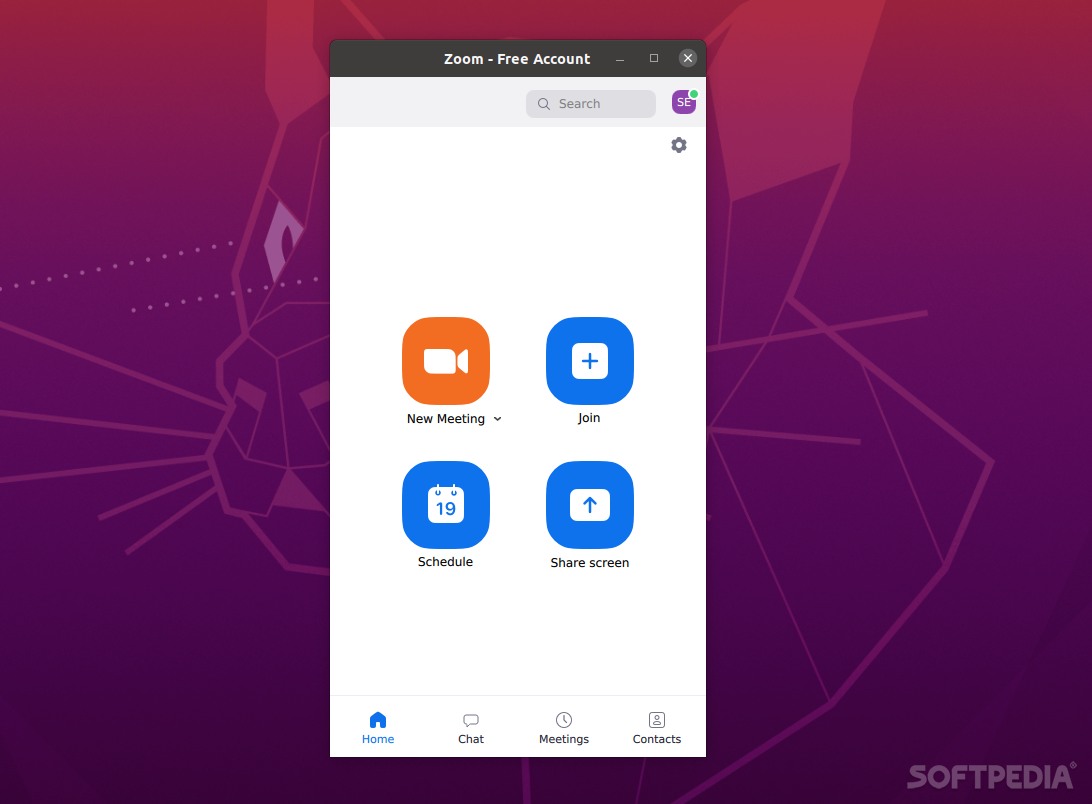The image size is (1092, 804).
Task: Close the Zoom window
Action: coord(688,59)
